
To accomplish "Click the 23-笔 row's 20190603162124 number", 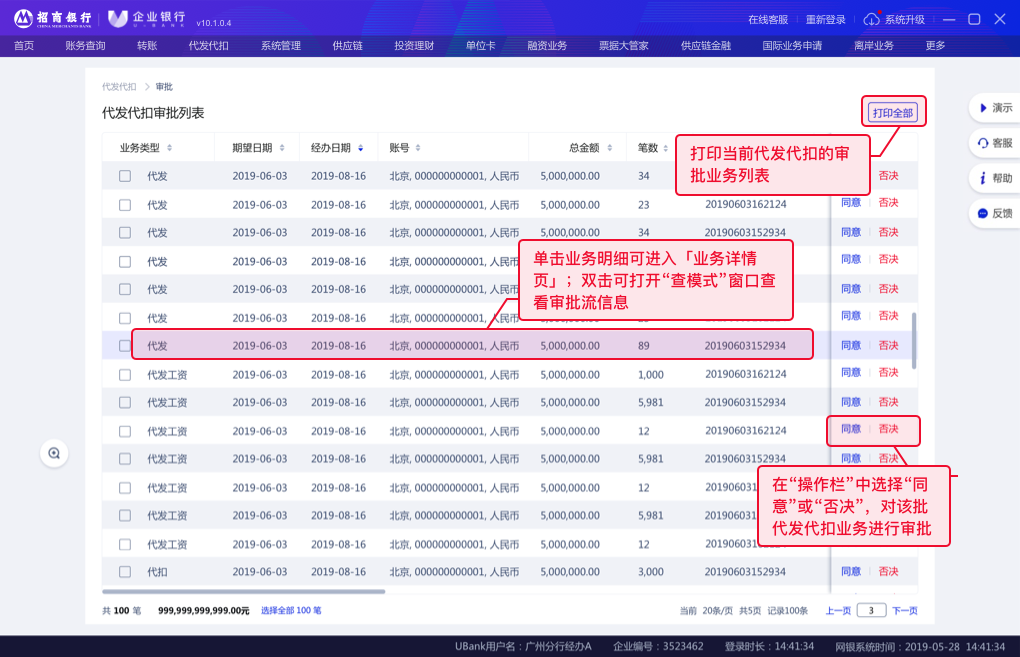I will pyautogui.click(x=745, y=204).
